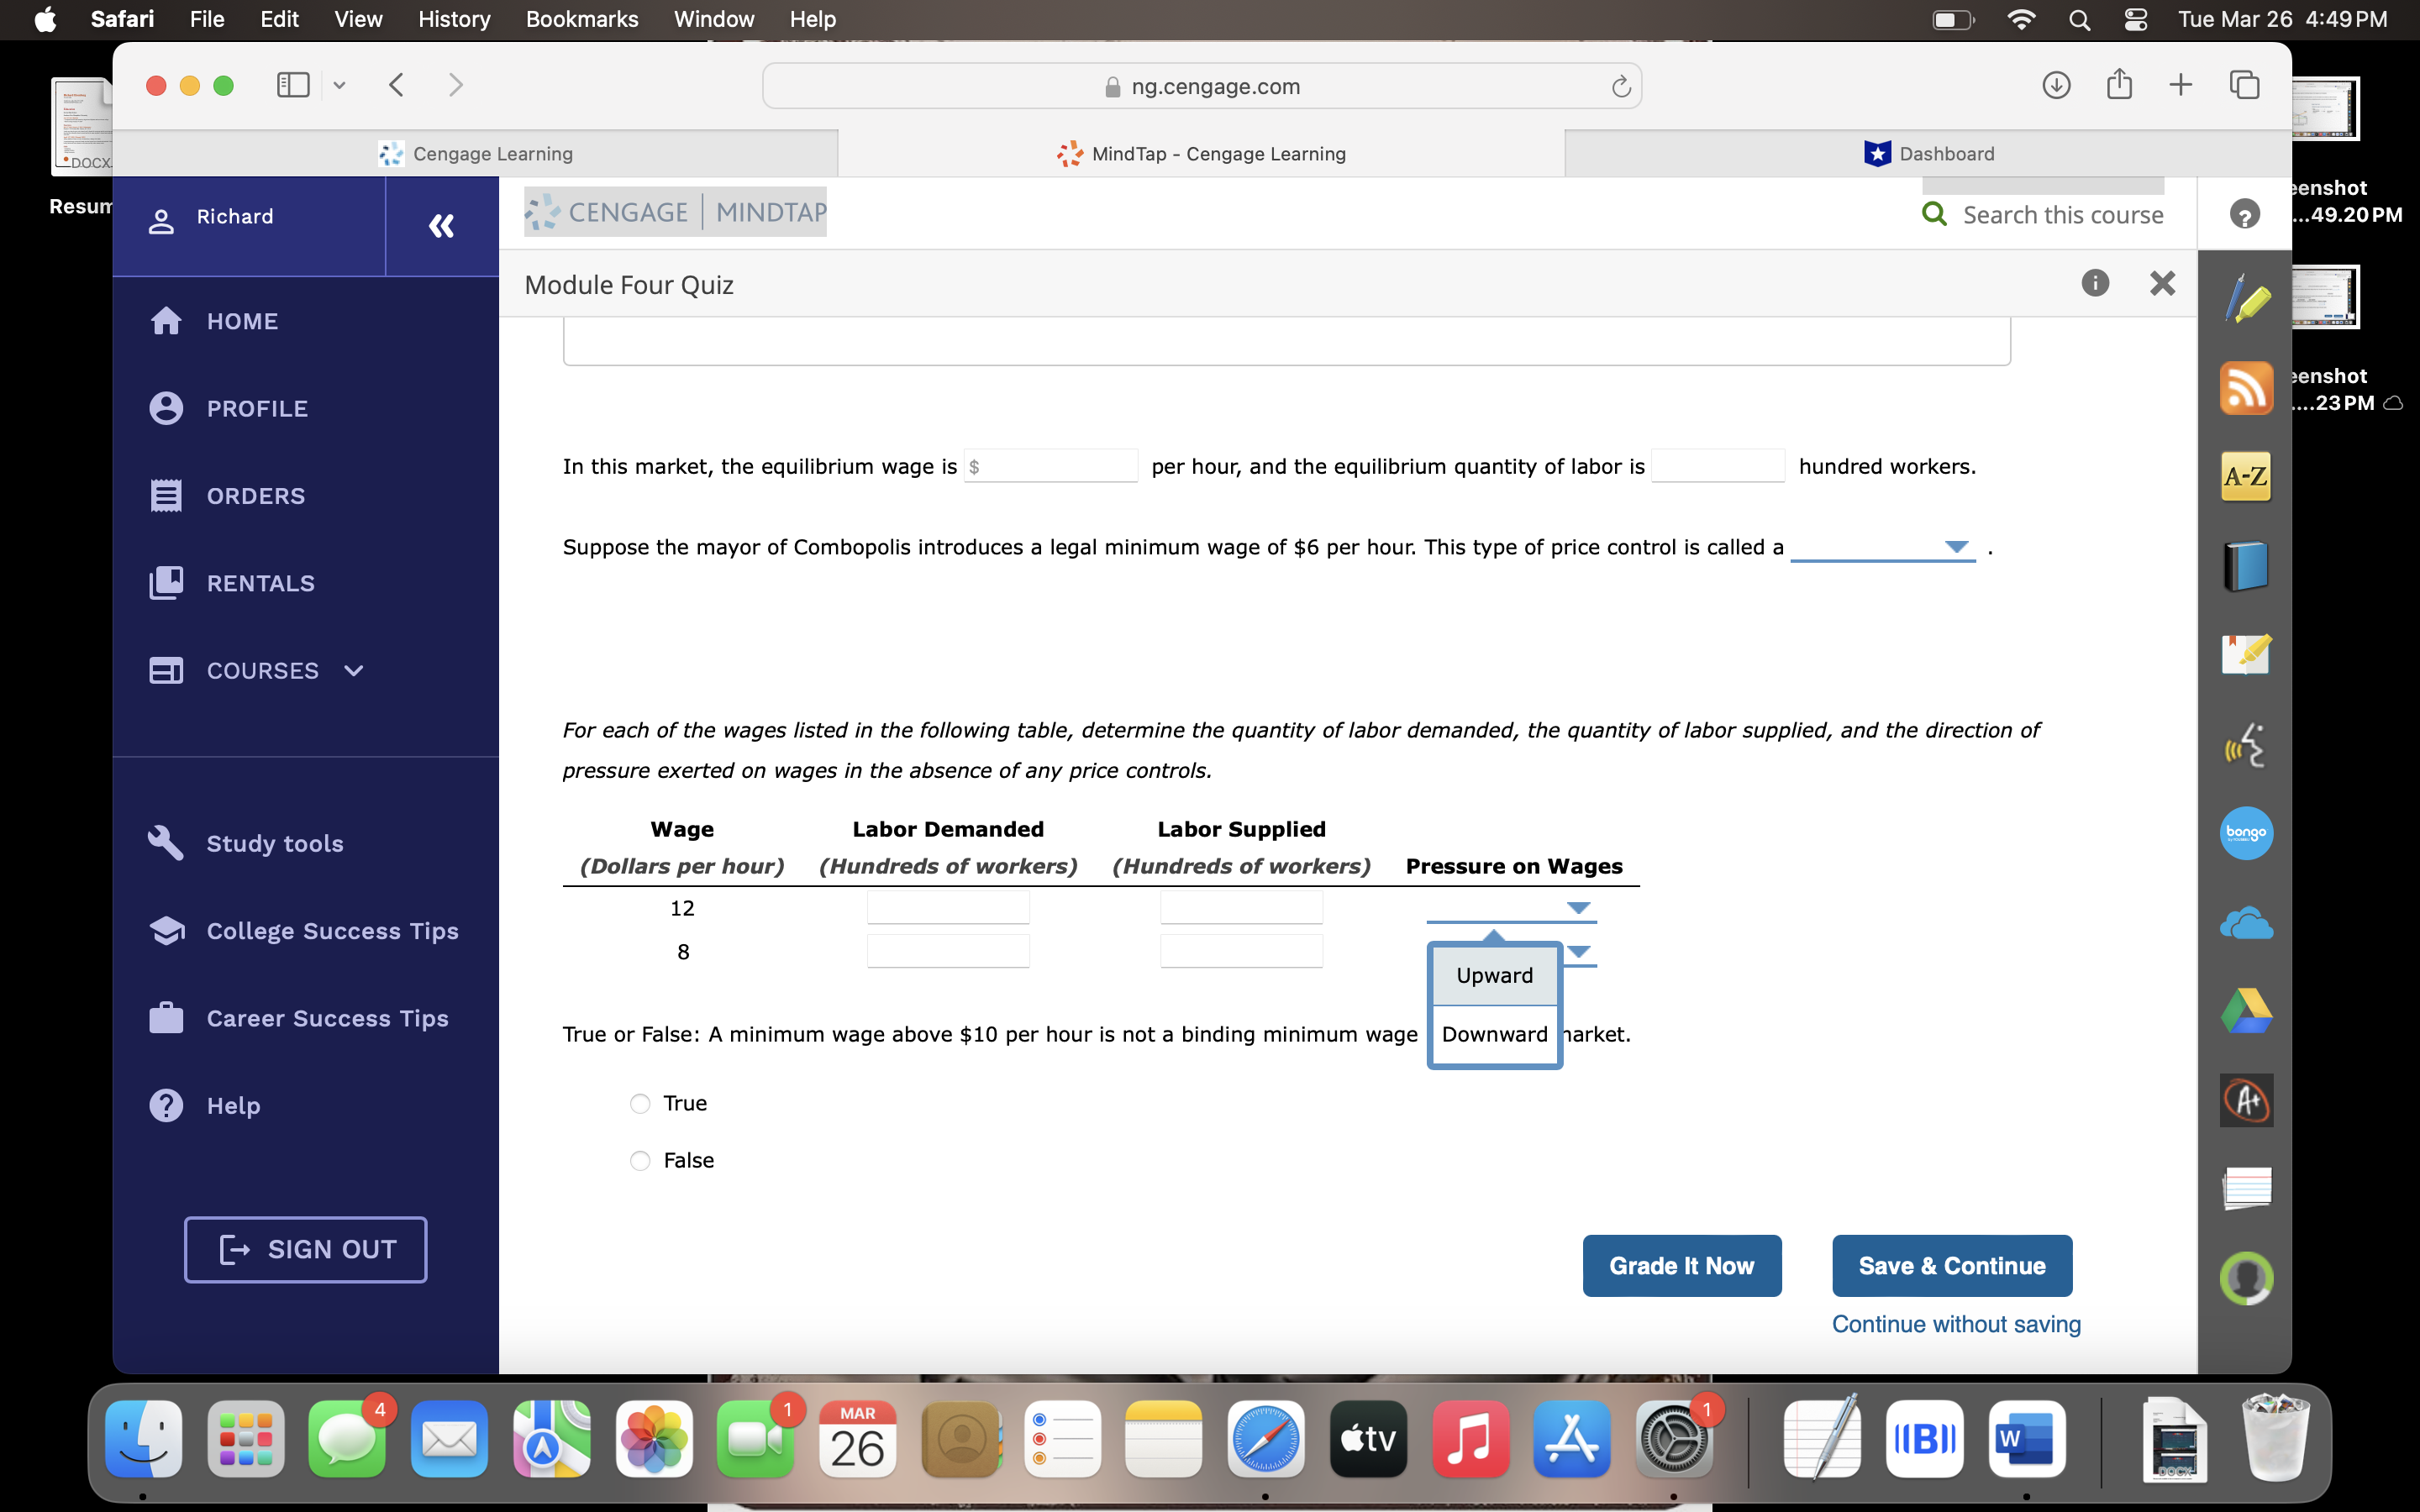The width and height of the screenshot is (2420, 1512).
Task: Open the RSS feed app in the MindTap dock
Action: 2246,388
